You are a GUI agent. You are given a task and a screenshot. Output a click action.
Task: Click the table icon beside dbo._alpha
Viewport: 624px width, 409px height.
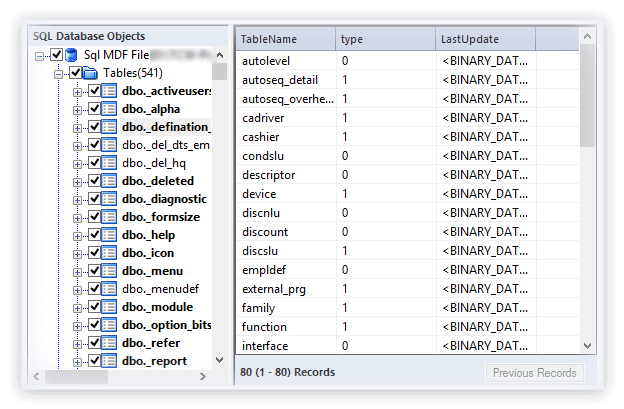pyautogui.click(x=110, y=110)
